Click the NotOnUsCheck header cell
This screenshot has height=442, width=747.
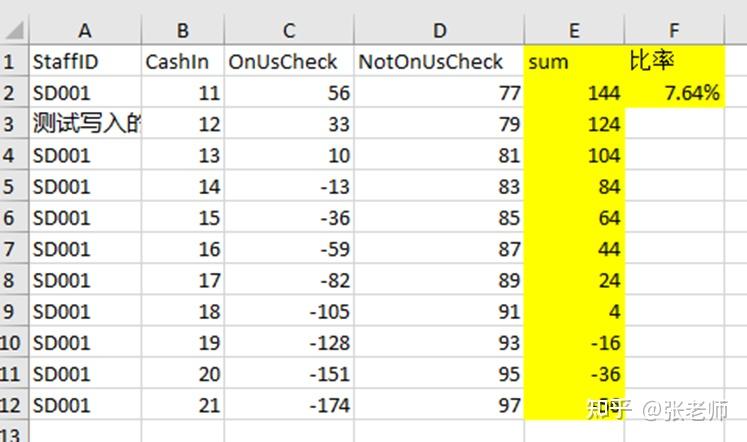click(x=438, y=62)
